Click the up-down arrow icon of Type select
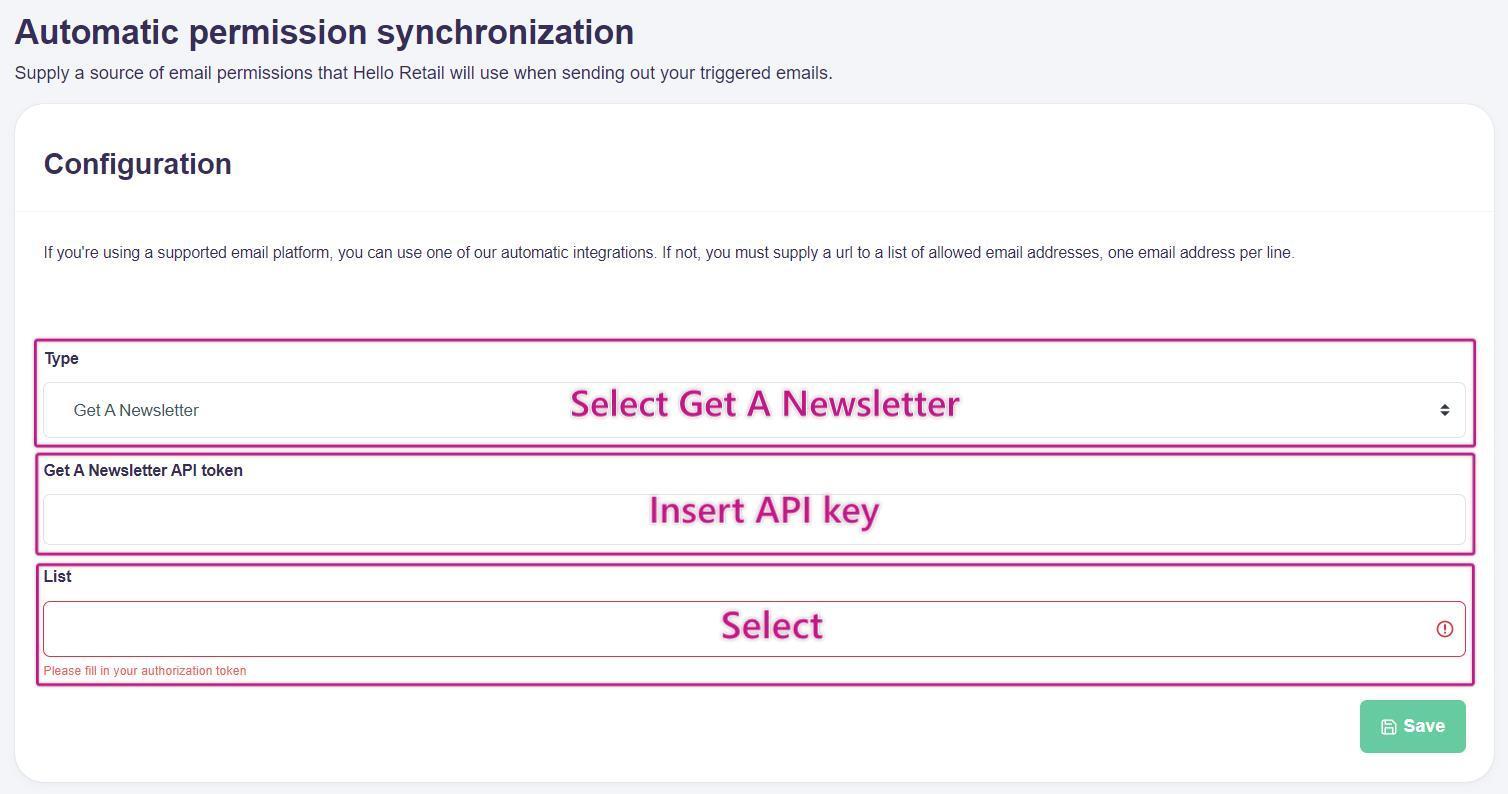This screenshot has height=794, width=1508. pyautogui.click(x=1444, y=410)
